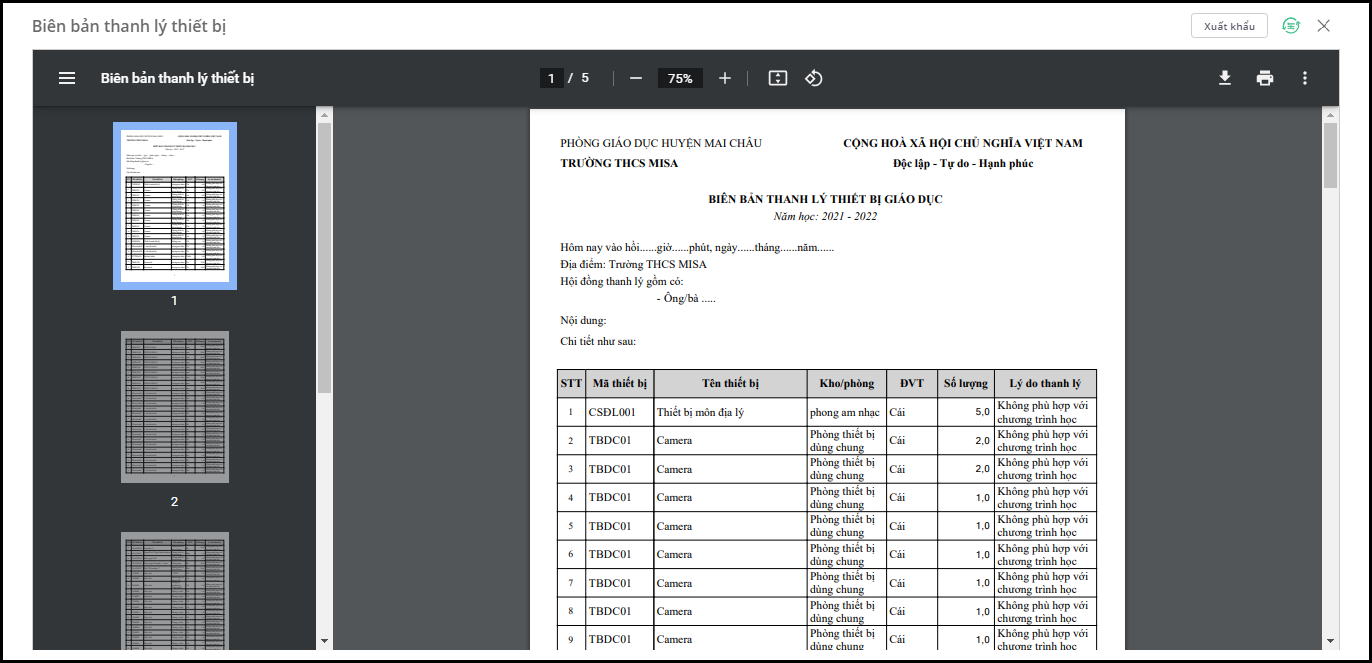The height and width of the screenshot is (663, 1372).
Task: Click the Xuất khẩu button
Action: tap(1229, 26)
